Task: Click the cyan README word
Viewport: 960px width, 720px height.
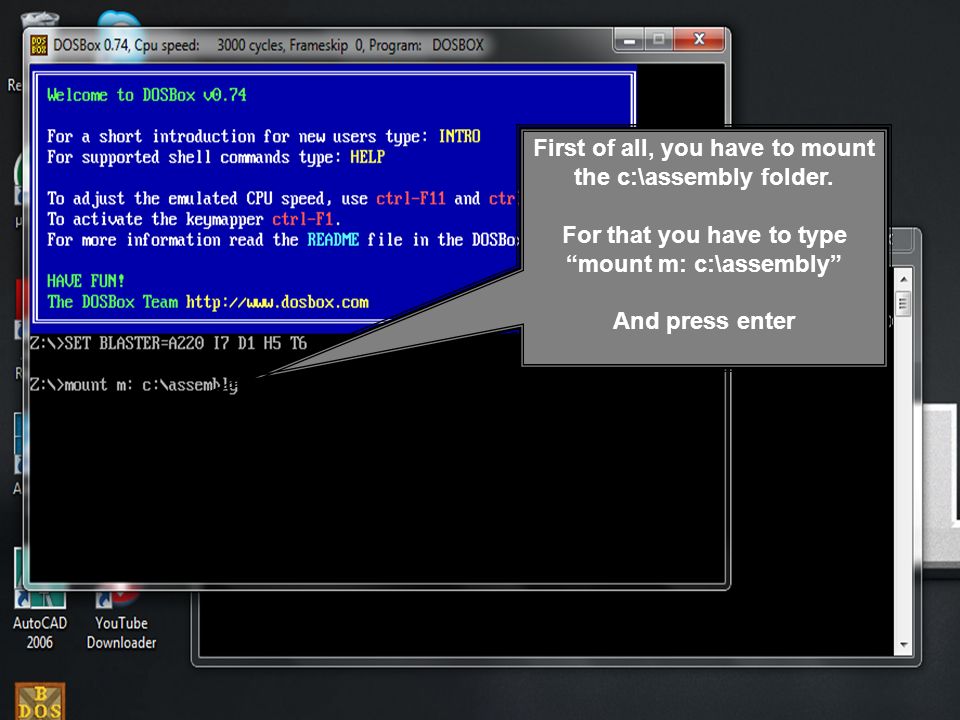Action: click(x=333, y=239)
